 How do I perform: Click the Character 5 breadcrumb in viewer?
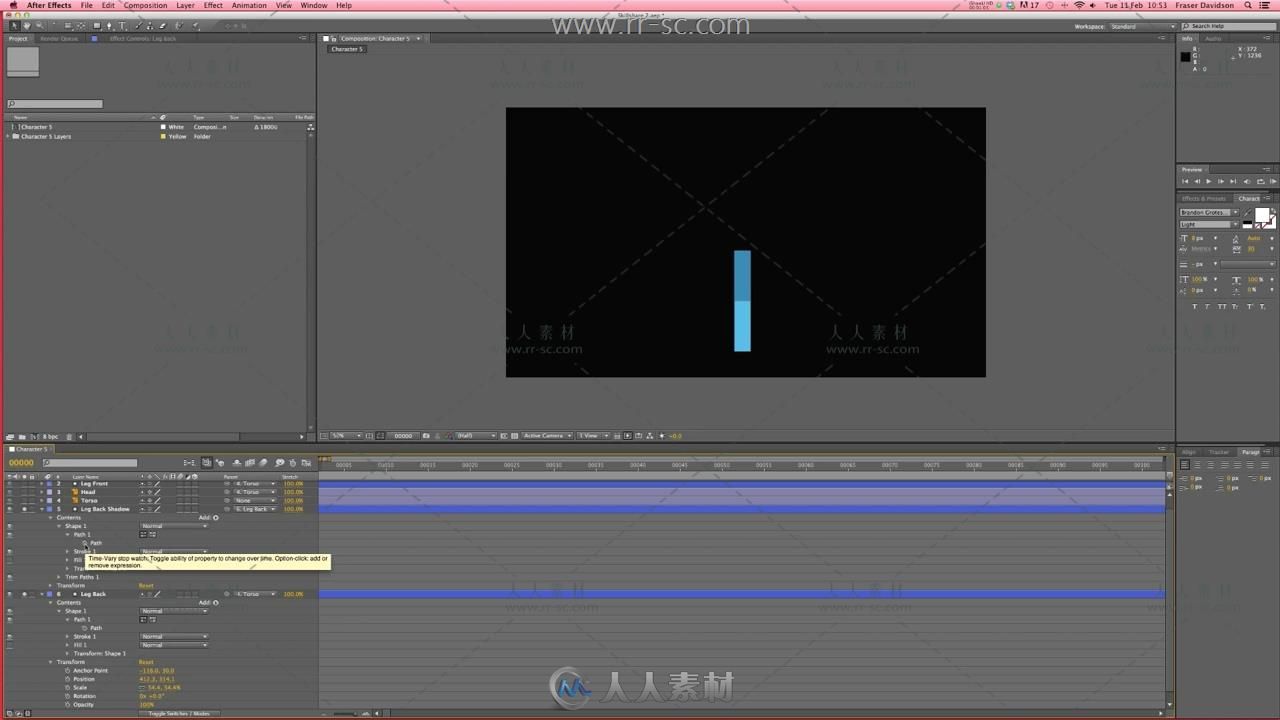click(346, 49)
